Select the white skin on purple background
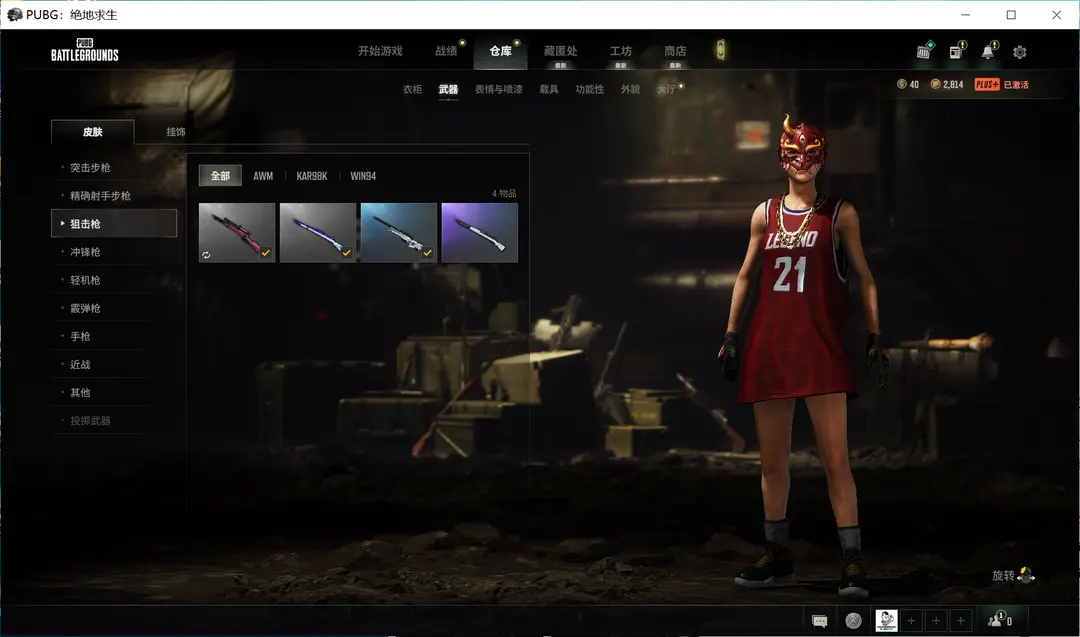 (479, 232)
